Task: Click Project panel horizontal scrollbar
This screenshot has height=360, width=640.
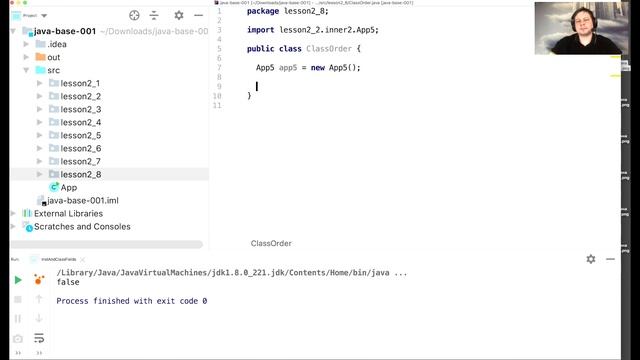Action: (x=107, y=244)
